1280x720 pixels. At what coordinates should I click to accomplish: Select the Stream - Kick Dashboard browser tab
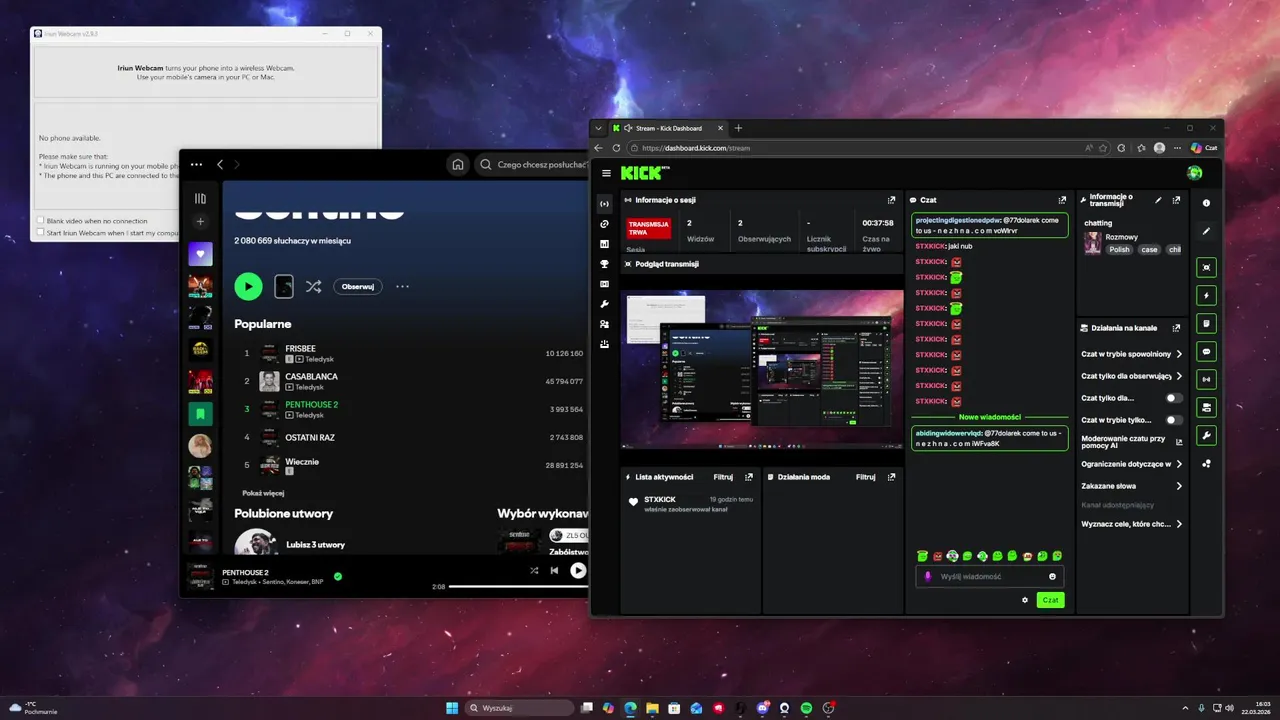(666, 128)
